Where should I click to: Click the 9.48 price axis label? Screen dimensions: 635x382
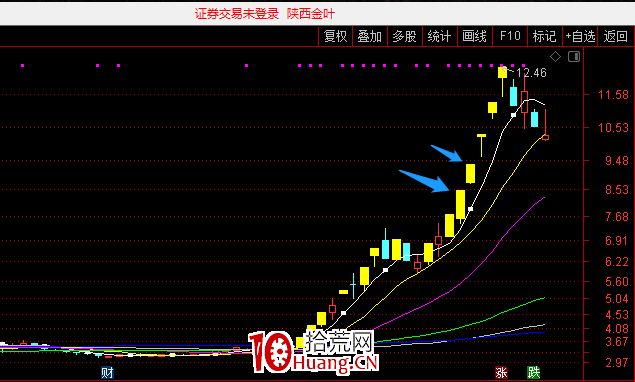point(617,161)
